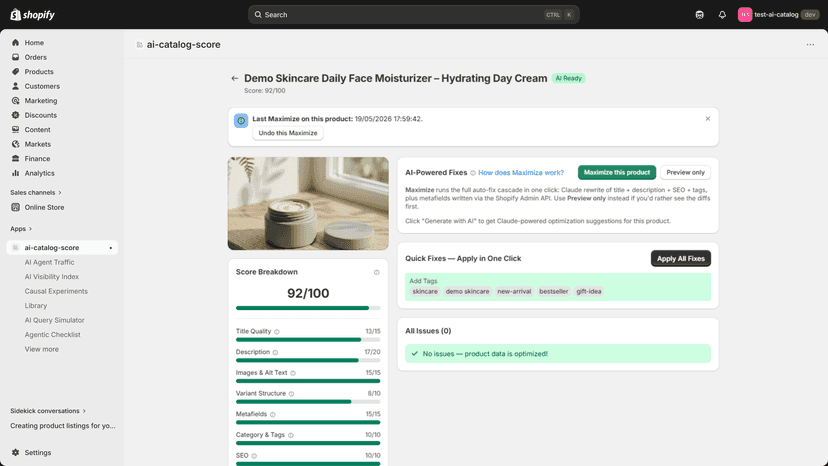Select the Analytics bar chart icon
Viewport: 828px width, 466px height.
point(15,173)
